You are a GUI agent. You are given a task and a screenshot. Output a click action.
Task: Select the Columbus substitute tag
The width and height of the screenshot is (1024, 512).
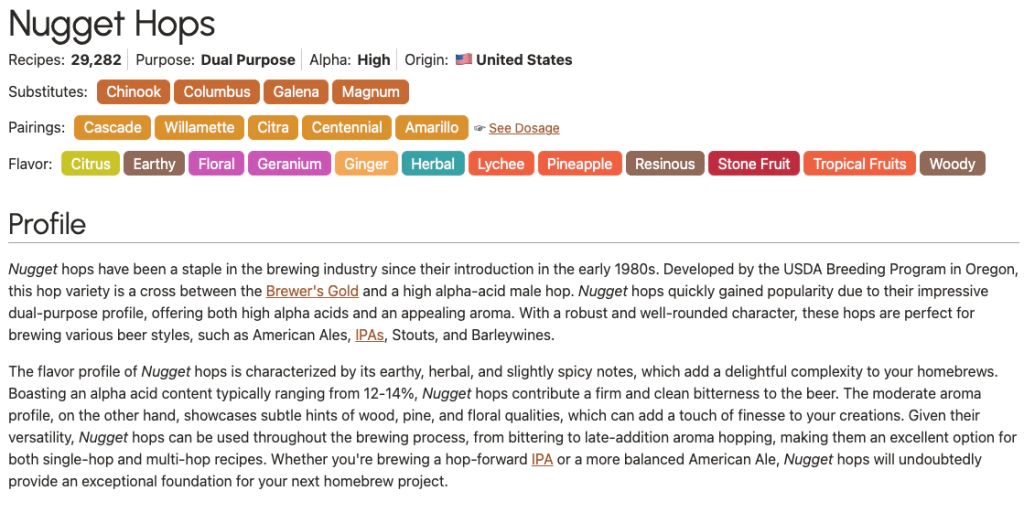tap(217, 92)
